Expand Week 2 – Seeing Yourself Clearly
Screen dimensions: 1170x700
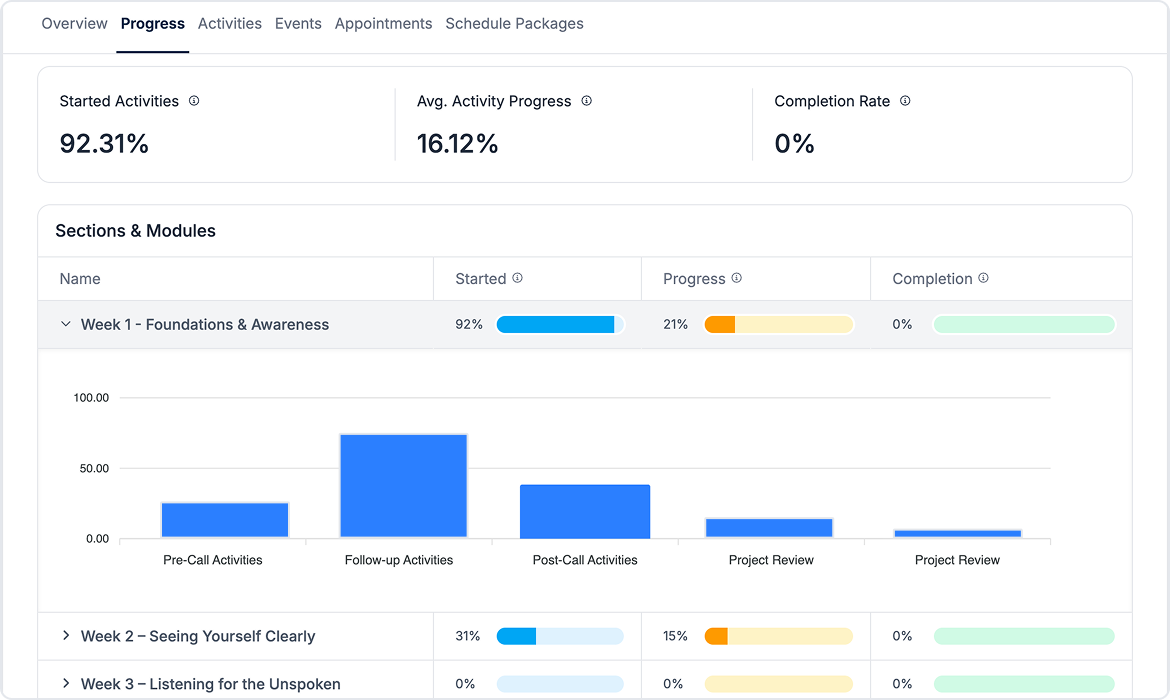point(65,636)
